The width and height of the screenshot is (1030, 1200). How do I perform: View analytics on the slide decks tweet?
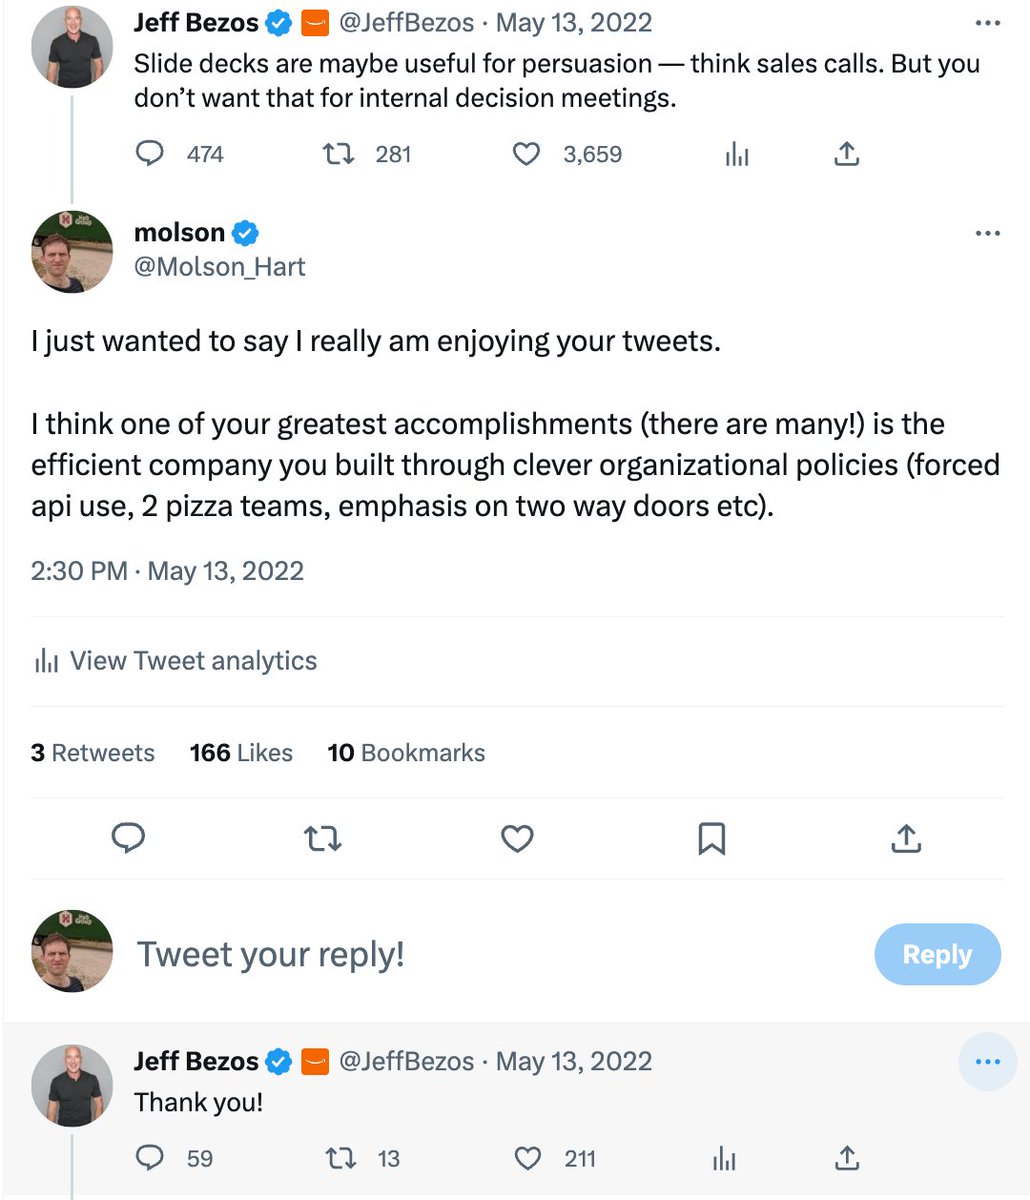737,154
